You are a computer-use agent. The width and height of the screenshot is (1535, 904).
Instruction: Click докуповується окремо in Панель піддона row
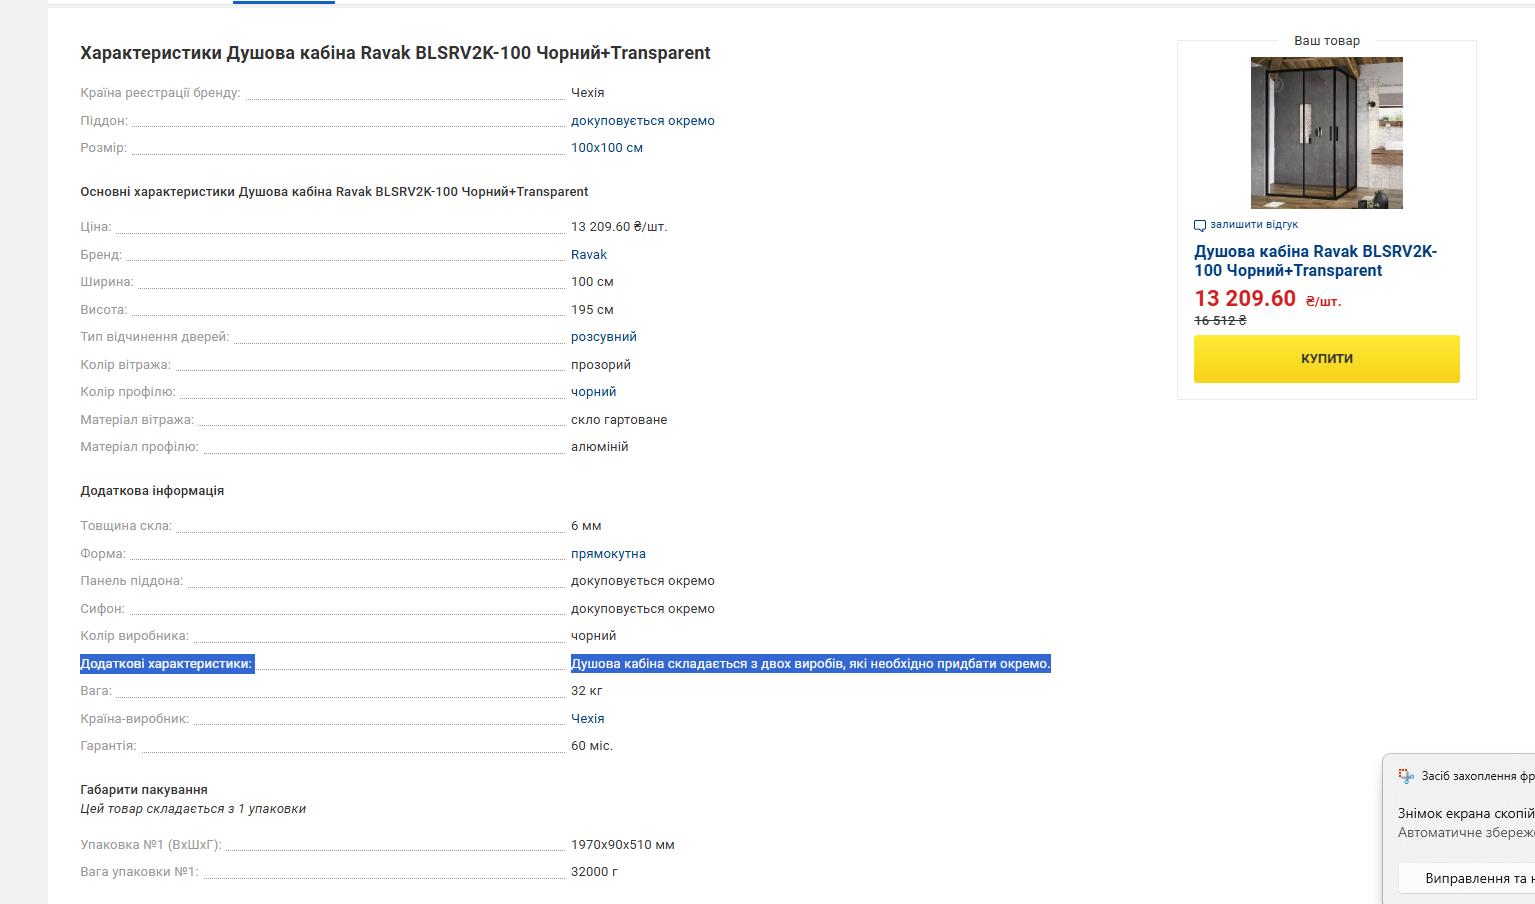click(643, 581)
